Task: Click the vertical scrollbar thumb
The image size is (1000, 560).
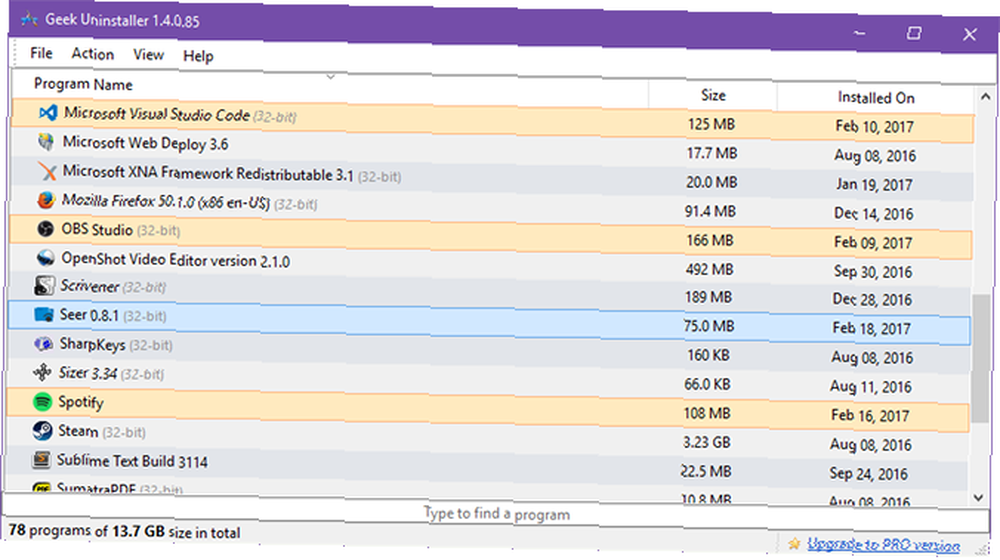Action: [x=982, y=358]
